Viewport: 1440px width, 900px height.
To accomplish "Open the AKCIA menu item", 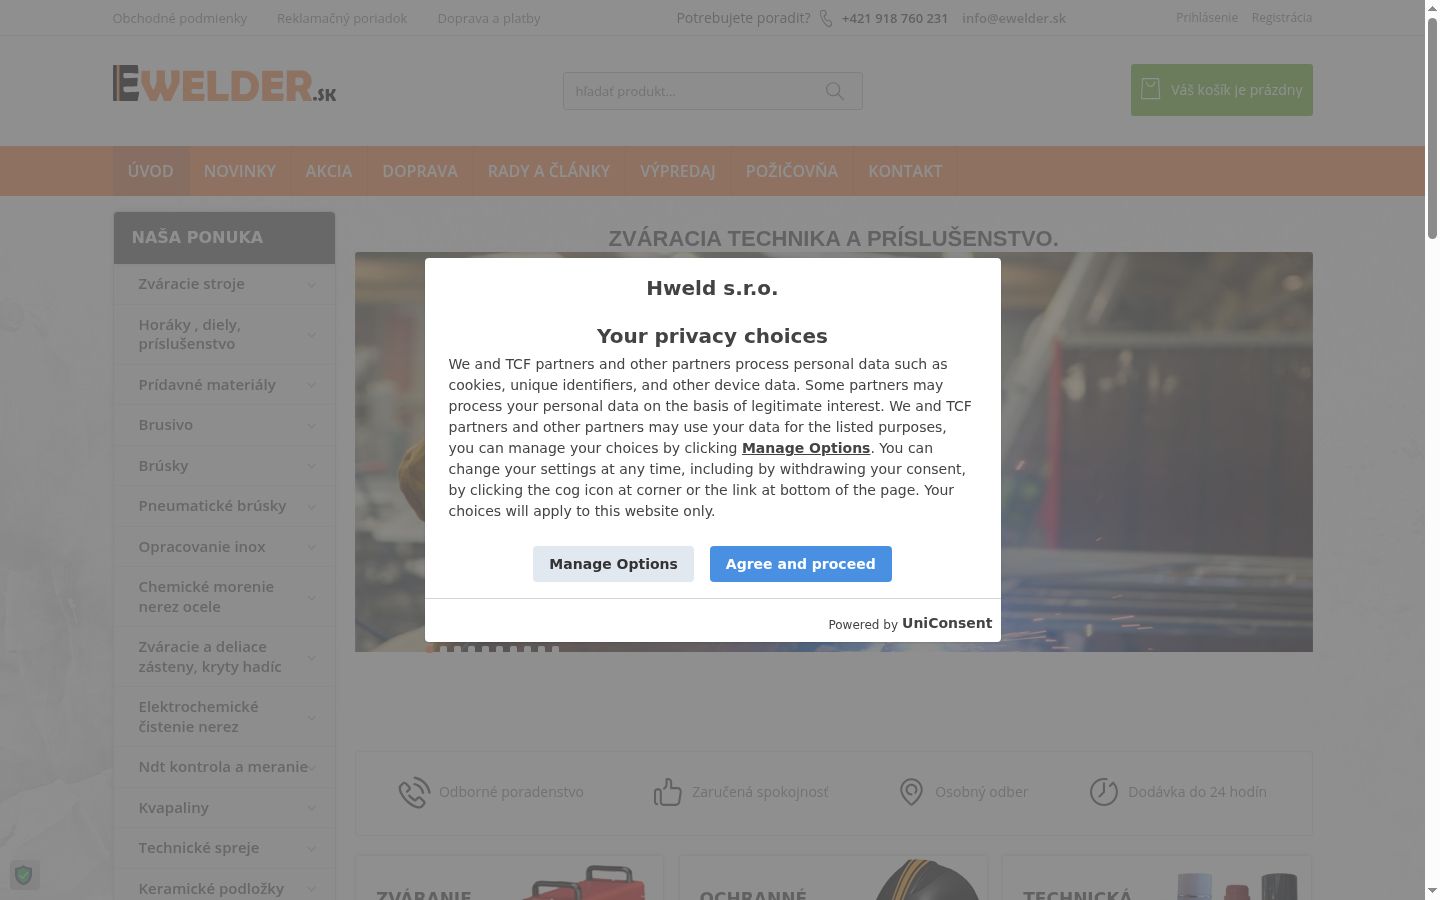I will pos(329,171).
